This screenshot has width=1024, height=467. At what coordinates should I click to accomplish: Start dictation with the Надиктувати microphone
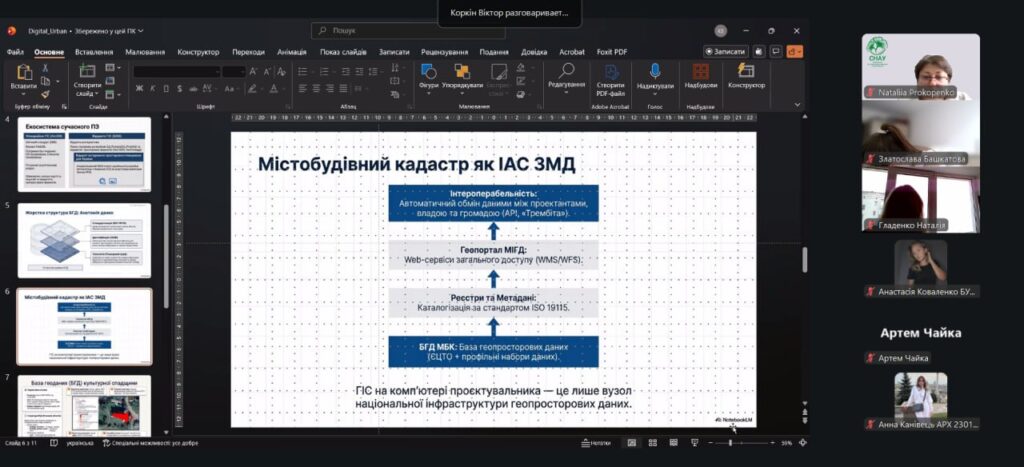[x=655, y=73]
